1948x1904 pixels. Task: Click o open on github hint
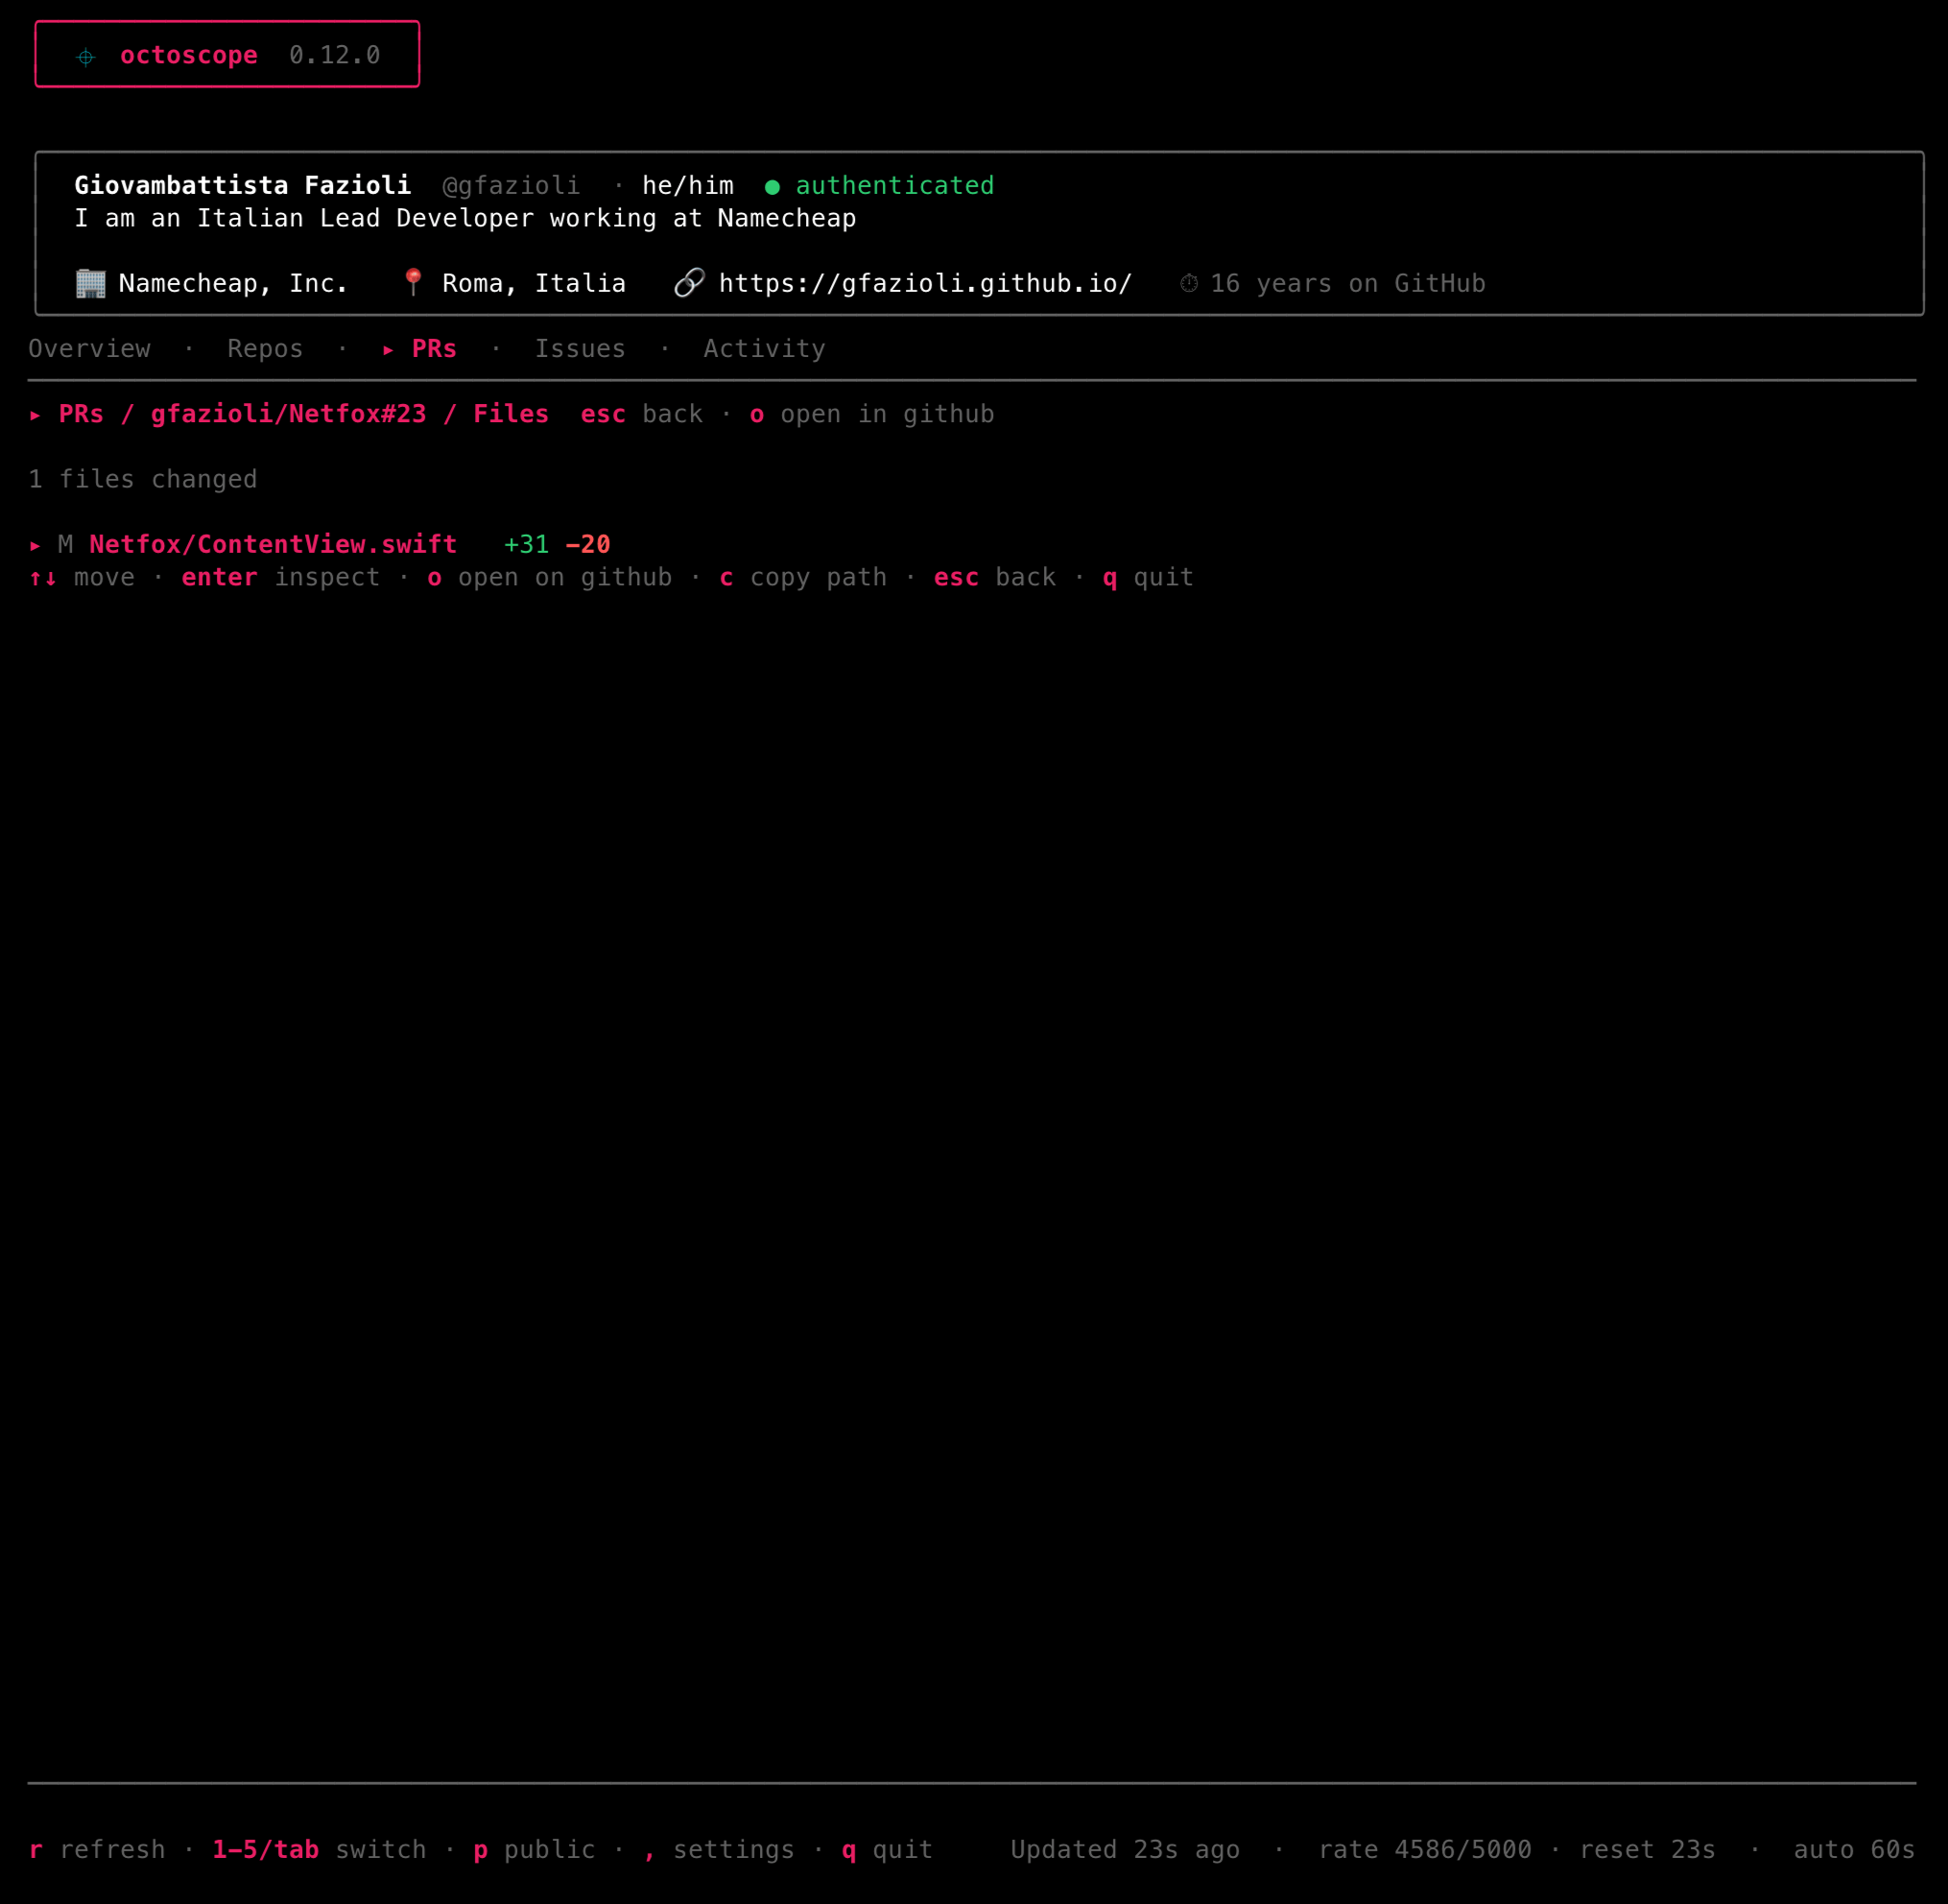pos(550,578)
